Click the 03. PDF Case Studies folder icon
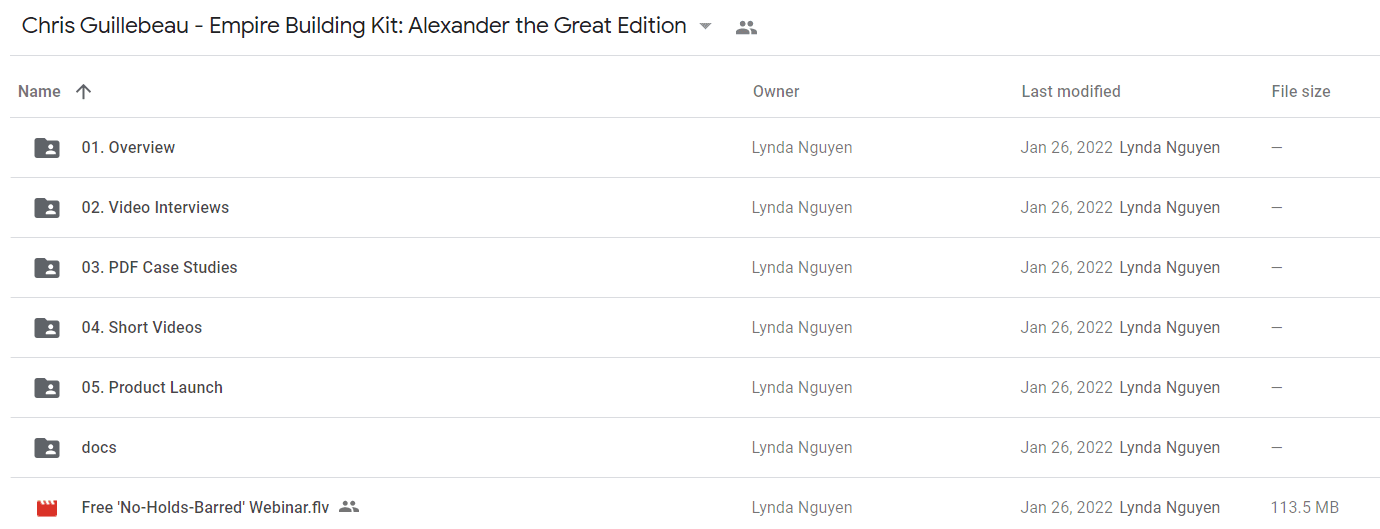 pyautogui.click(x=47, y=268)
